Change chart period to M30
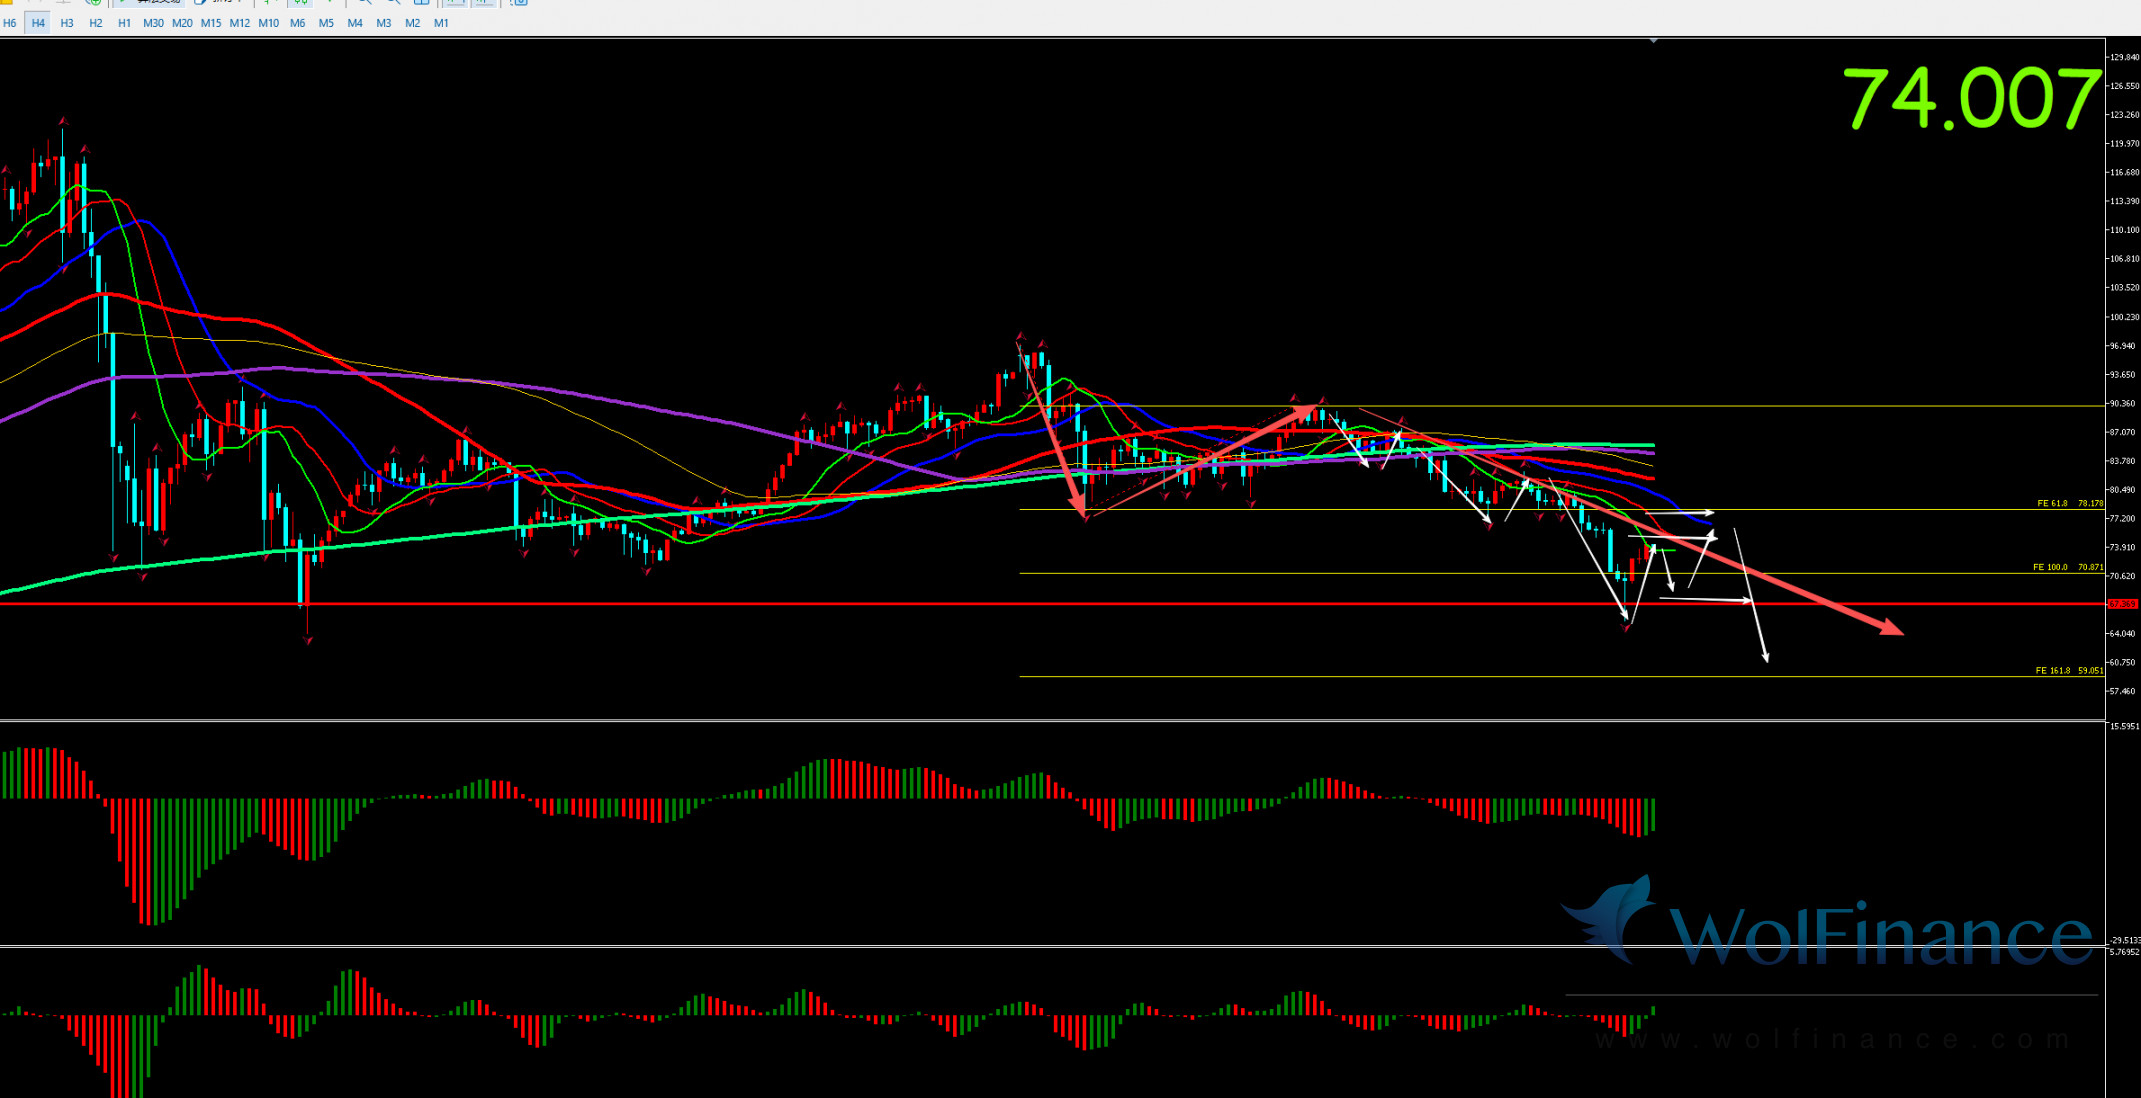2141x1098 pixels. click(x=153, y=23)
